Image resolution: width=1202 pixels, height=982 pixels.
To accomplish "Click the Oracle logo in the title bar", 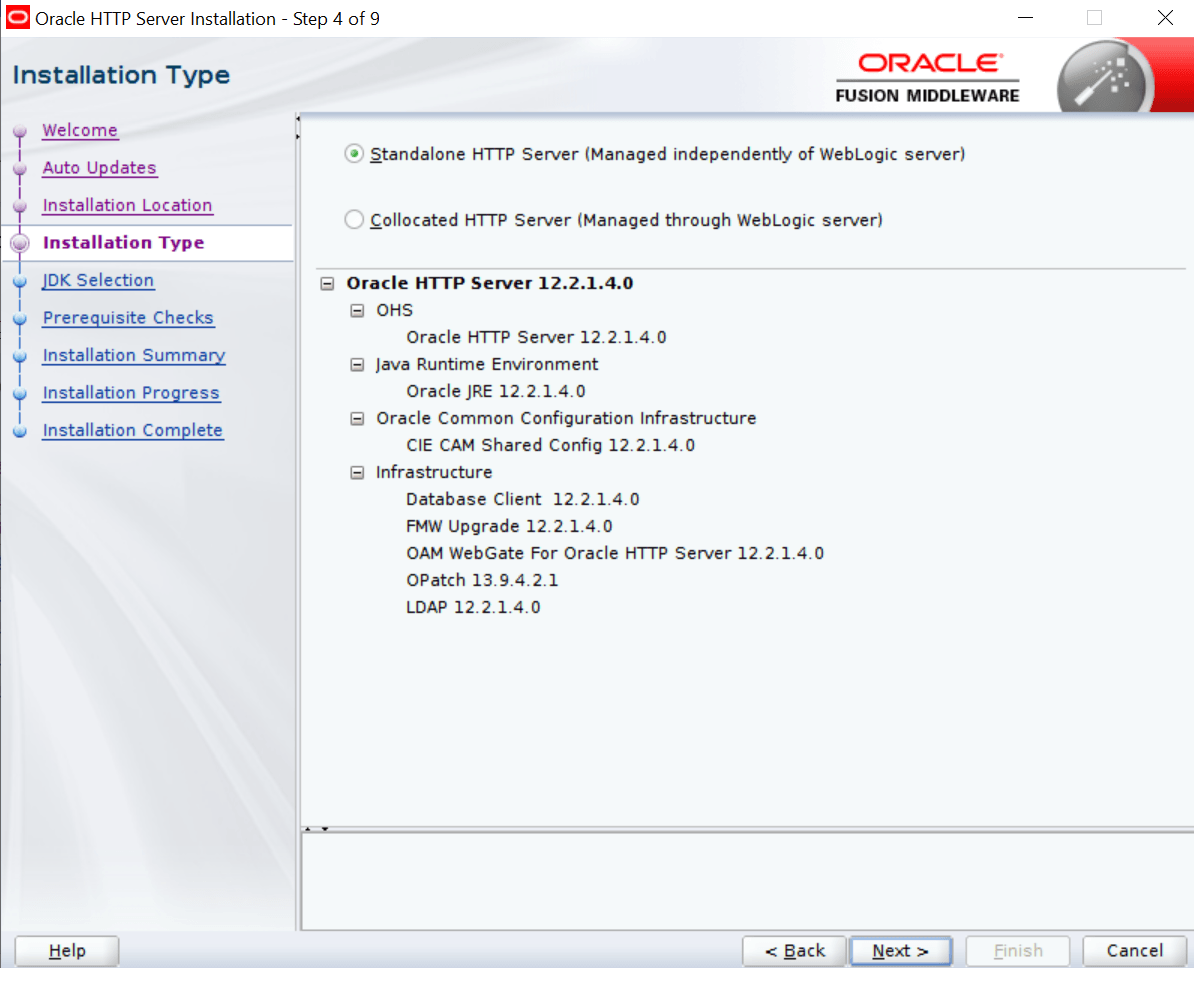I will coord(16,17).
